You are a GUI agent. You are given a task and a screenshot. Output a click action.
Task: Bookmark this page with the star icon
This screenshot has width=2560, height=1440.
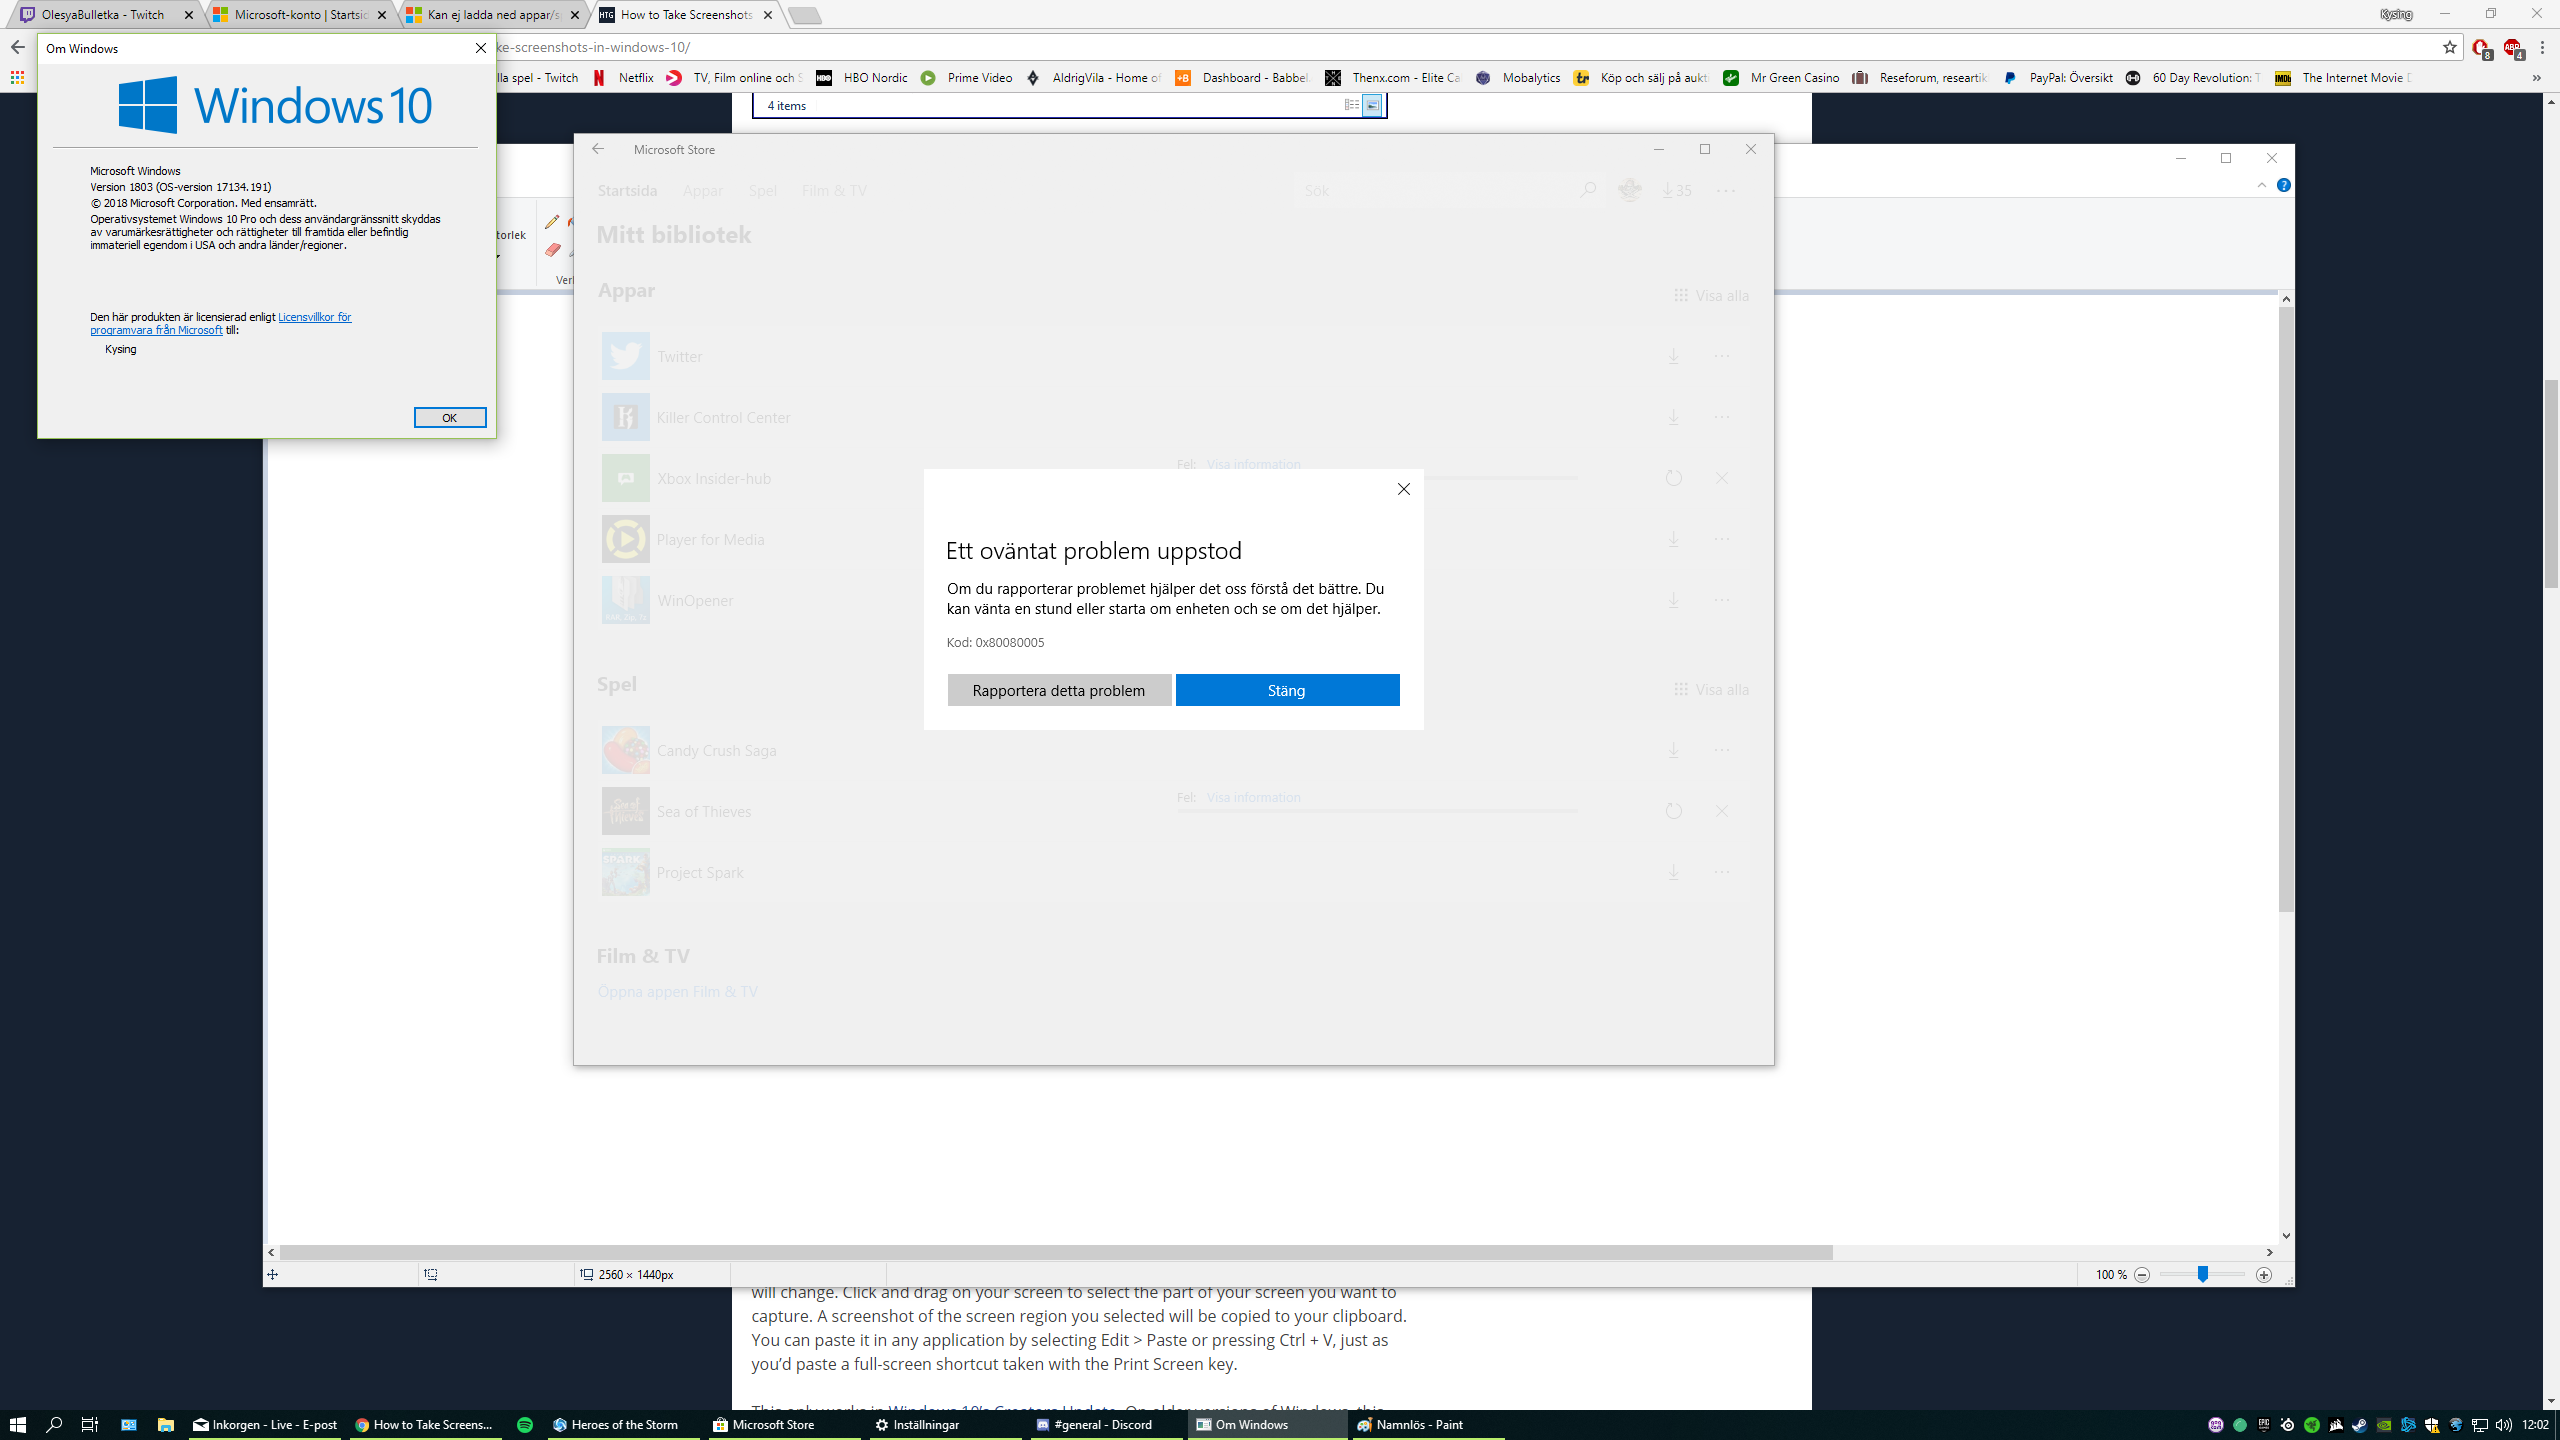[x=2450, y=47]
